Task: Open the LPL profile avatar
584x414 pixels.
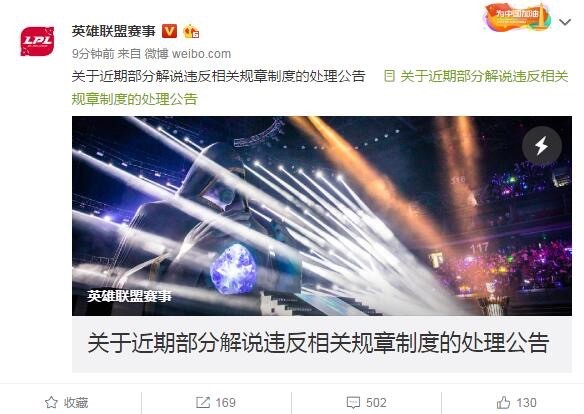Action: click(37, 41)
